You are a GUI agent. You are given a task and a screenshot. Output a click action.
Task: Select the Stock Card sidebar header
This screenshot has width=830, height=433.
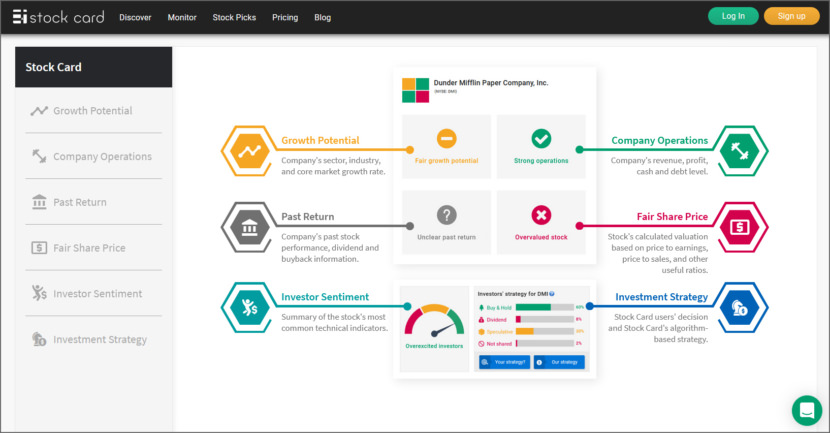[94, 67]
